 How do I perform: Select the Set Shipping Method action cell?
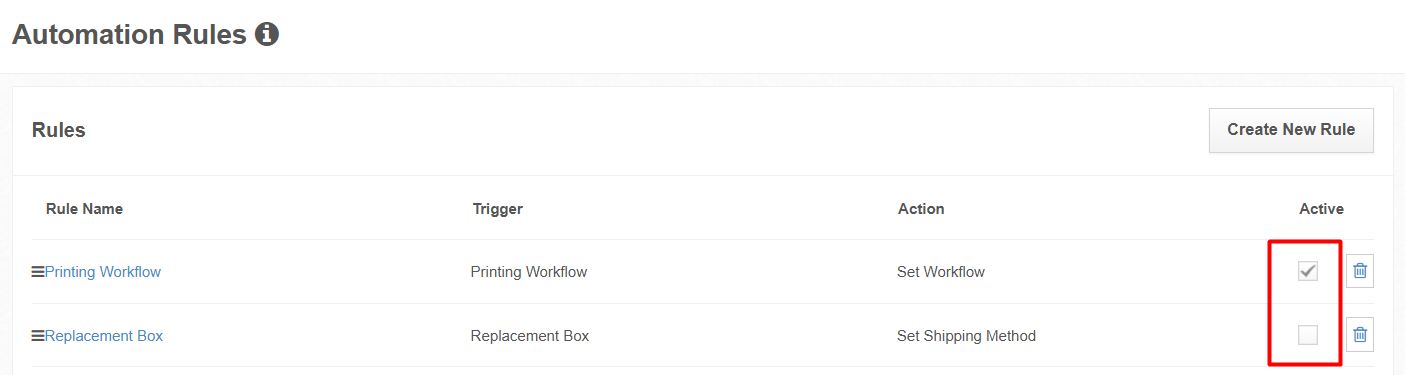(966, 336)
